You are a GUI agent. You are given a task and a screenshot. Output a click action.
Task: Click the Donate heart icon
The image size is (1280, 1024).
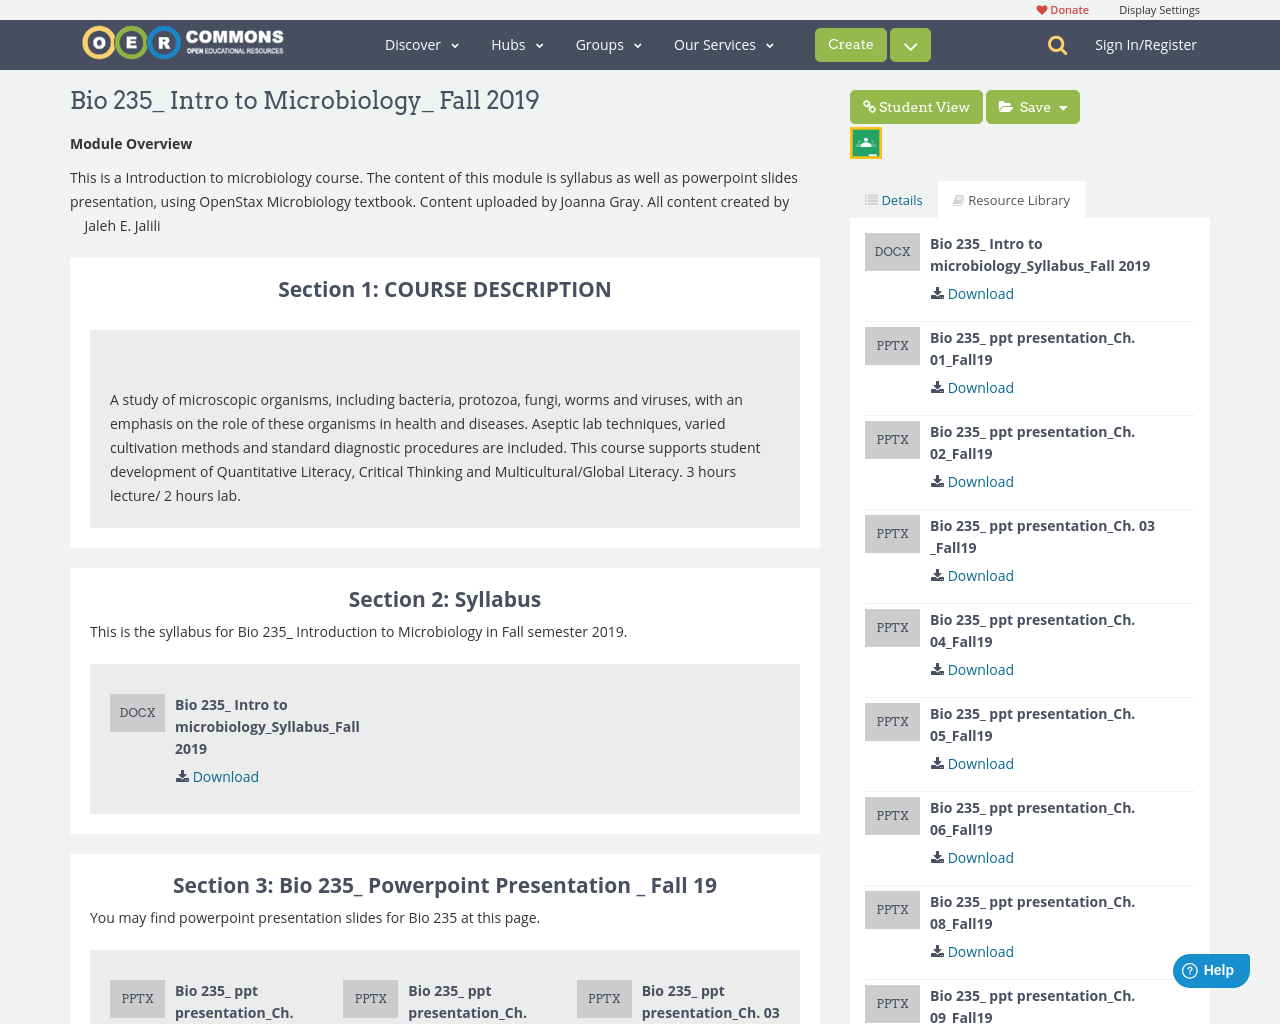click(1040, 8)
